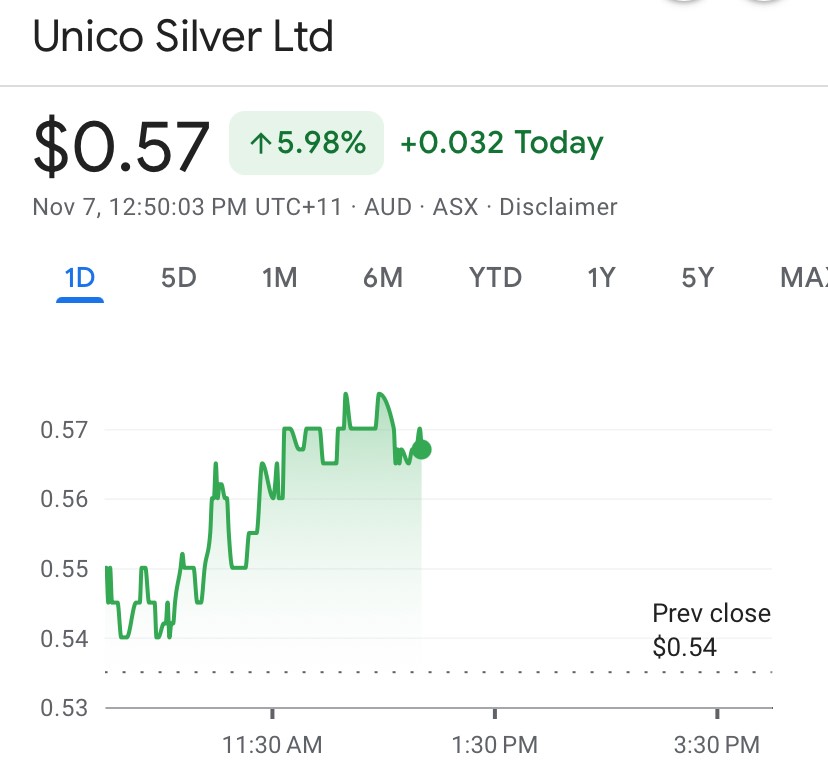Click the $0.57 stock price
The width and height of the screenshot is (828, 776).
click(122, 146)
